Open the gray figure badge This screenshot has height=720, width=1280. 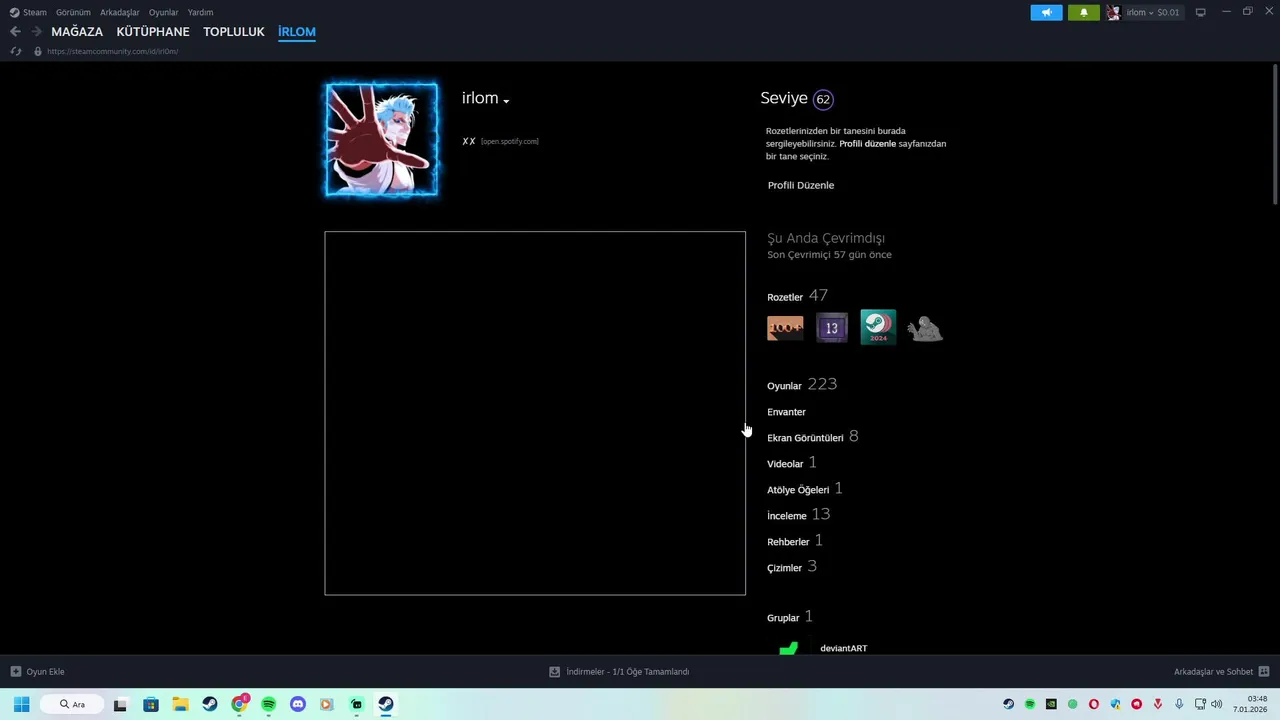pyautogui.click(x=925, y=328)
